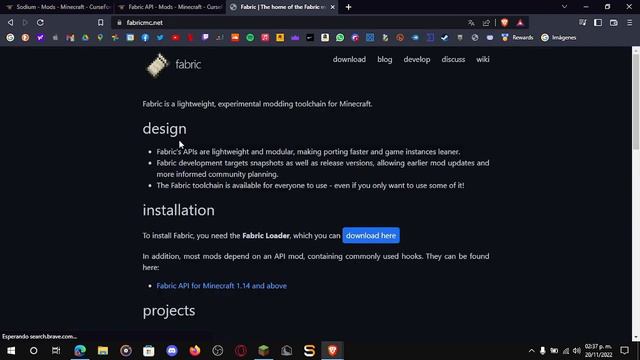Open the discuss nav link
Viewport: 640px width, 360px height.
(453, 60)
